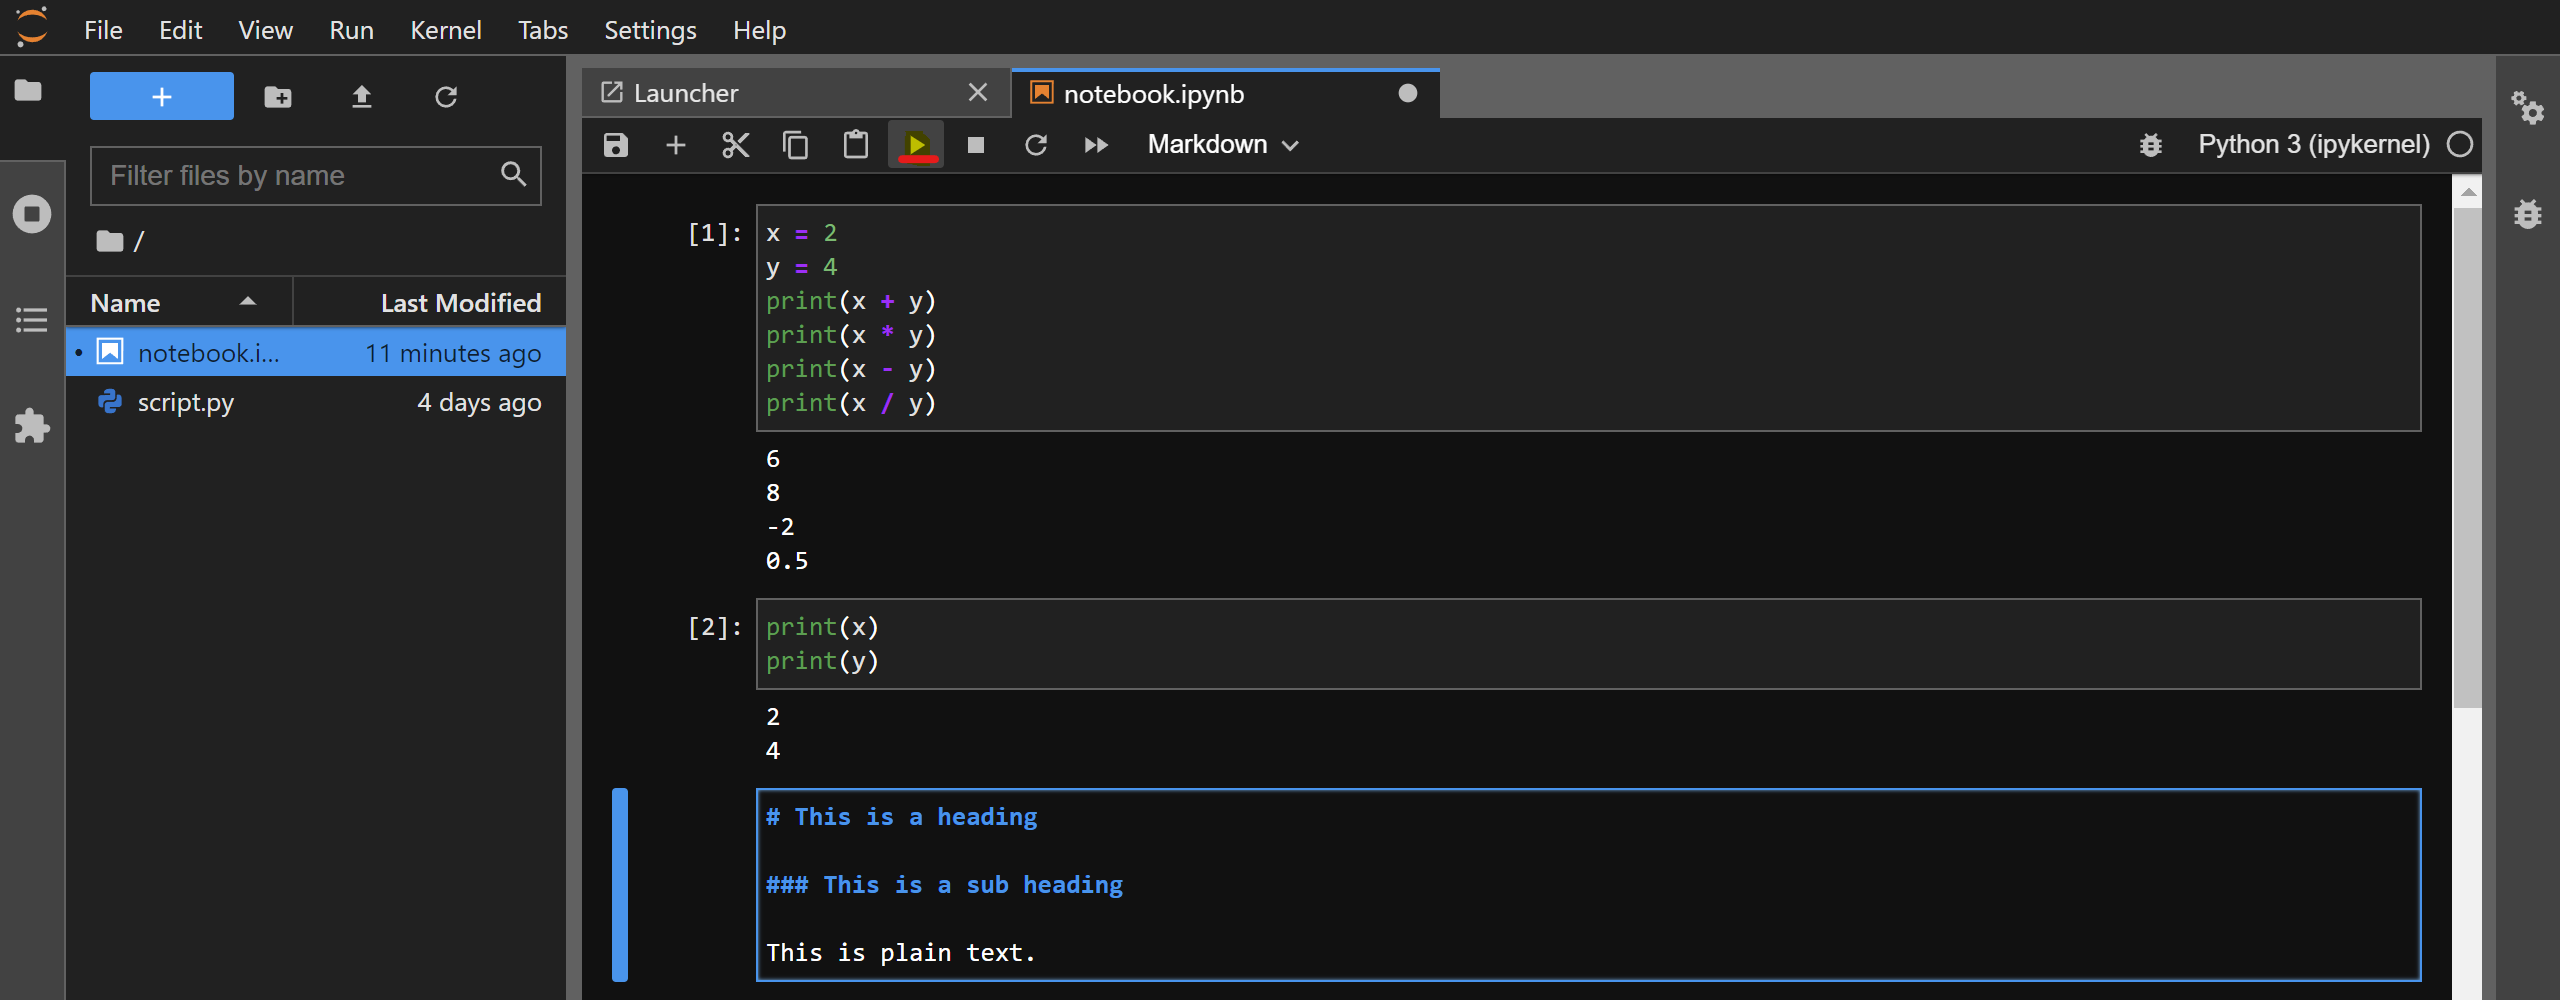The image size is (2560, 1000).
Task: Click the scrollbar up arrow
Action: pyautogui.click(x=2468, y=190)
